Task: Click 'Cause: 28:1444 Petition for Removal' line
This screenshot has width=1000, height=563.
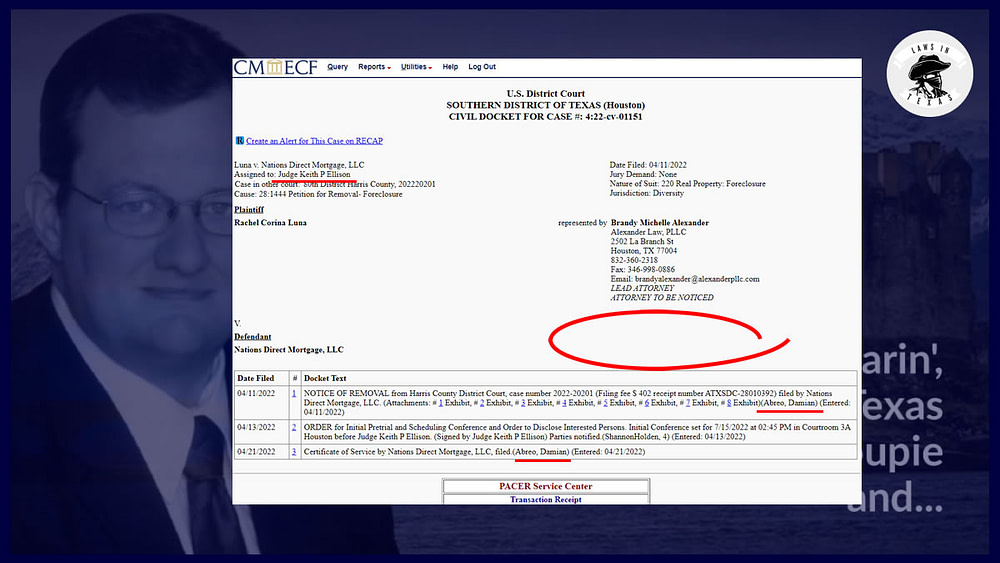Action: point(318,194)
